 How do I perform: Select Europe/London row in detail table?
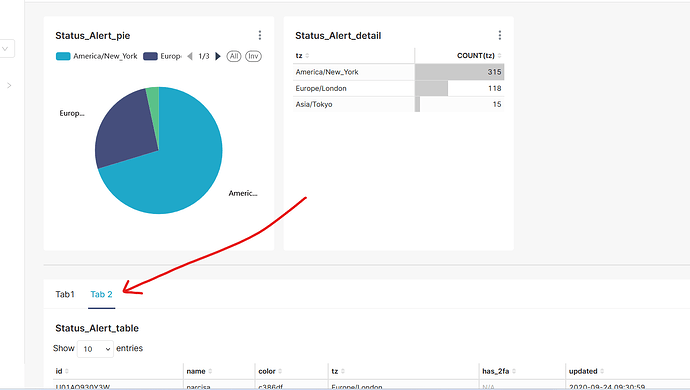click(x=398, y=88)
